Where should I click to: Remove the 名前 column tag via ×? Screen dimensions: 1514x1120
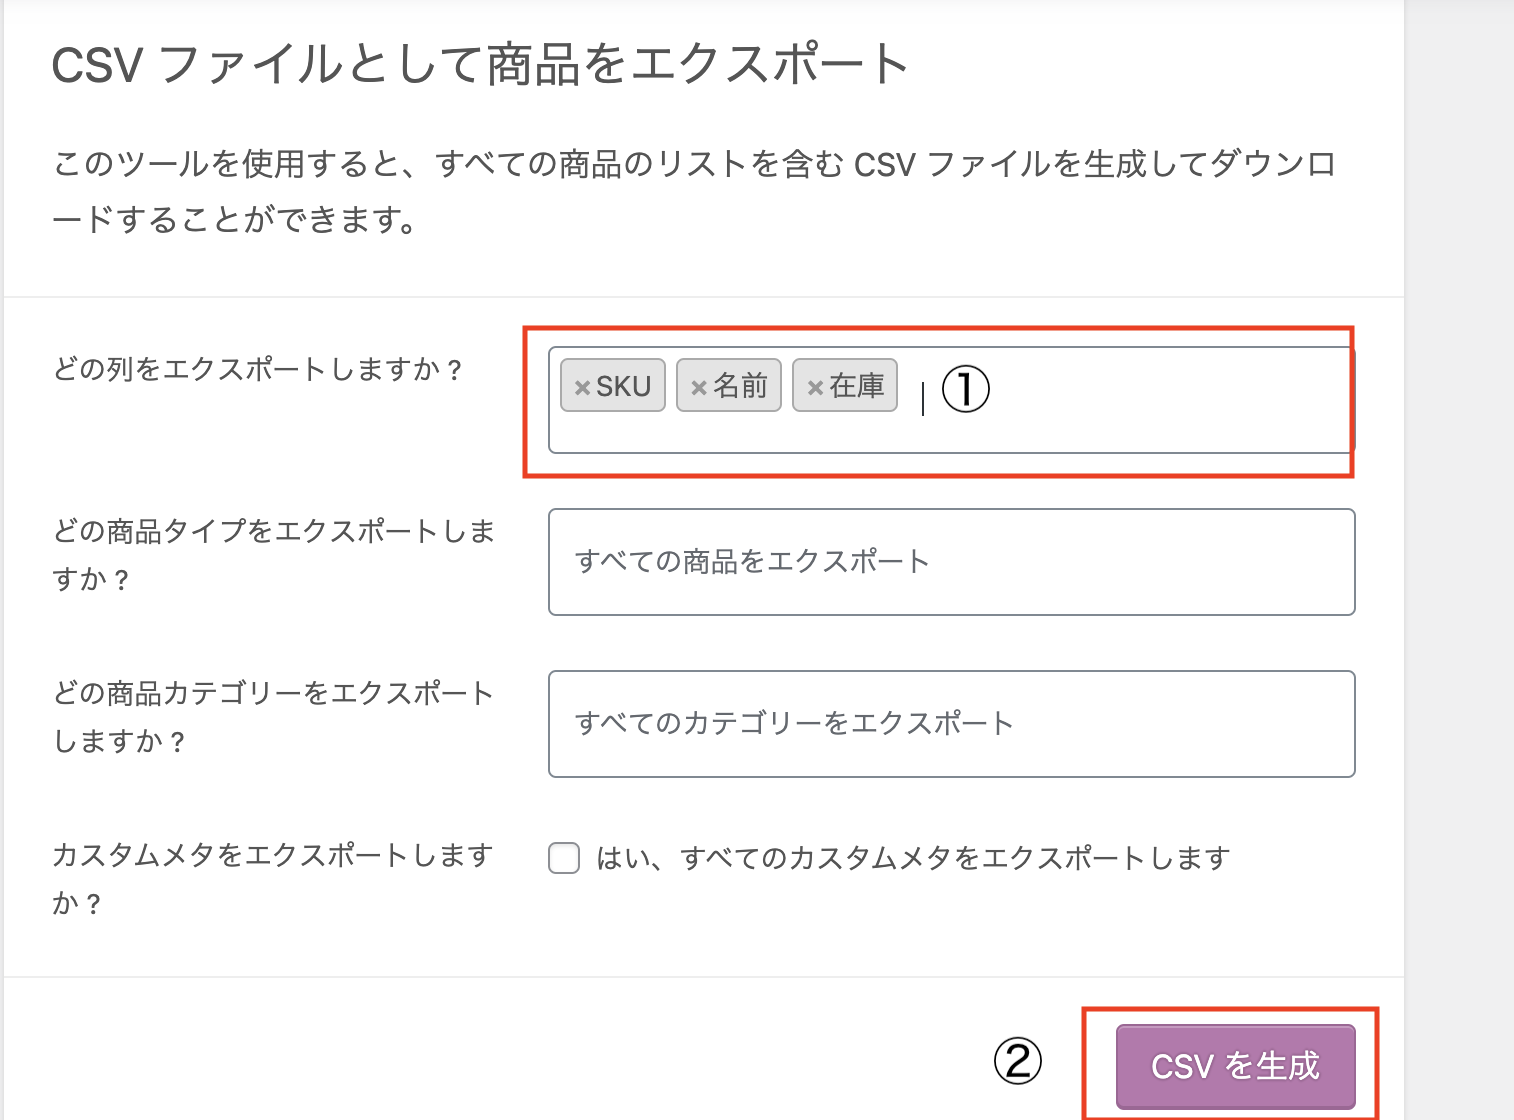point(699,388)
